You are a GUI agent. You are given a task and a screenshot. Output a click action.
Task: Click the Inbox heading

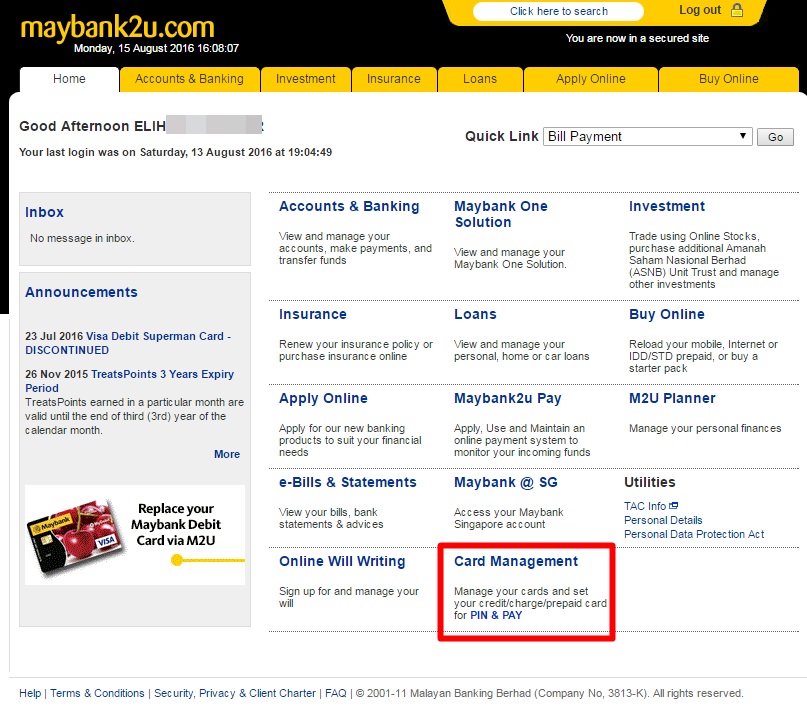pos(44,212)
